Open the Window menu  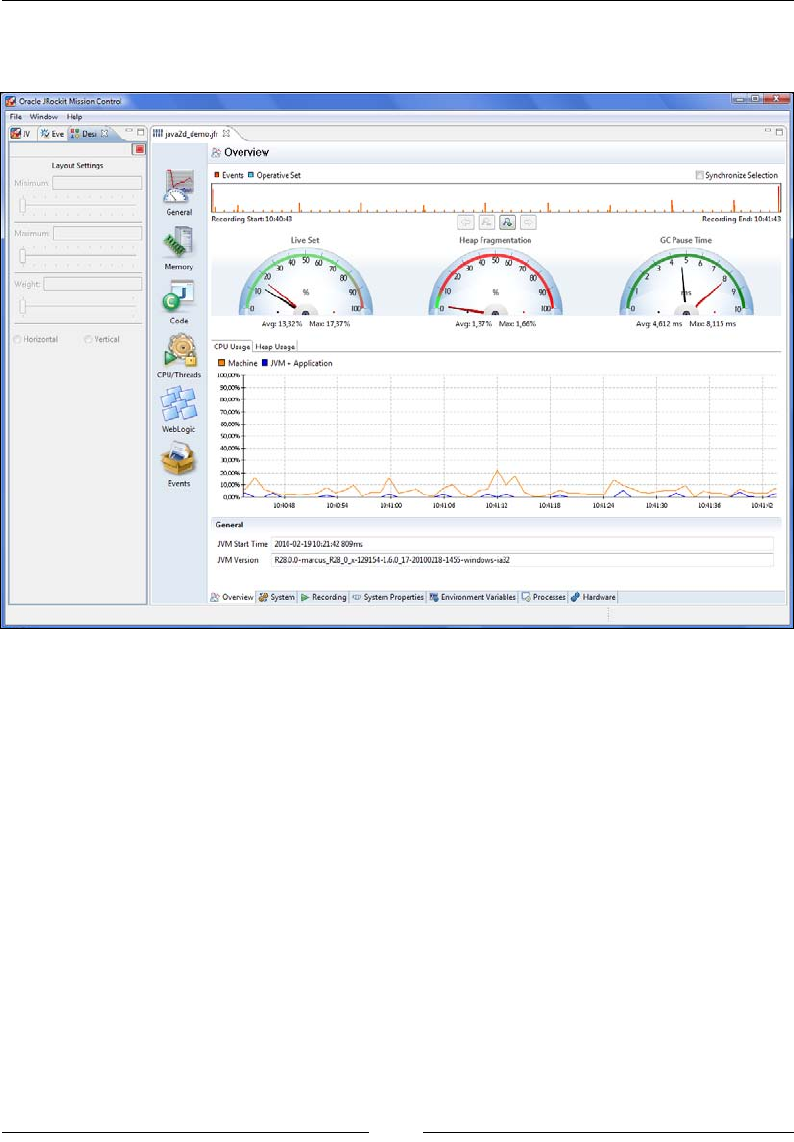coord(44,117)
